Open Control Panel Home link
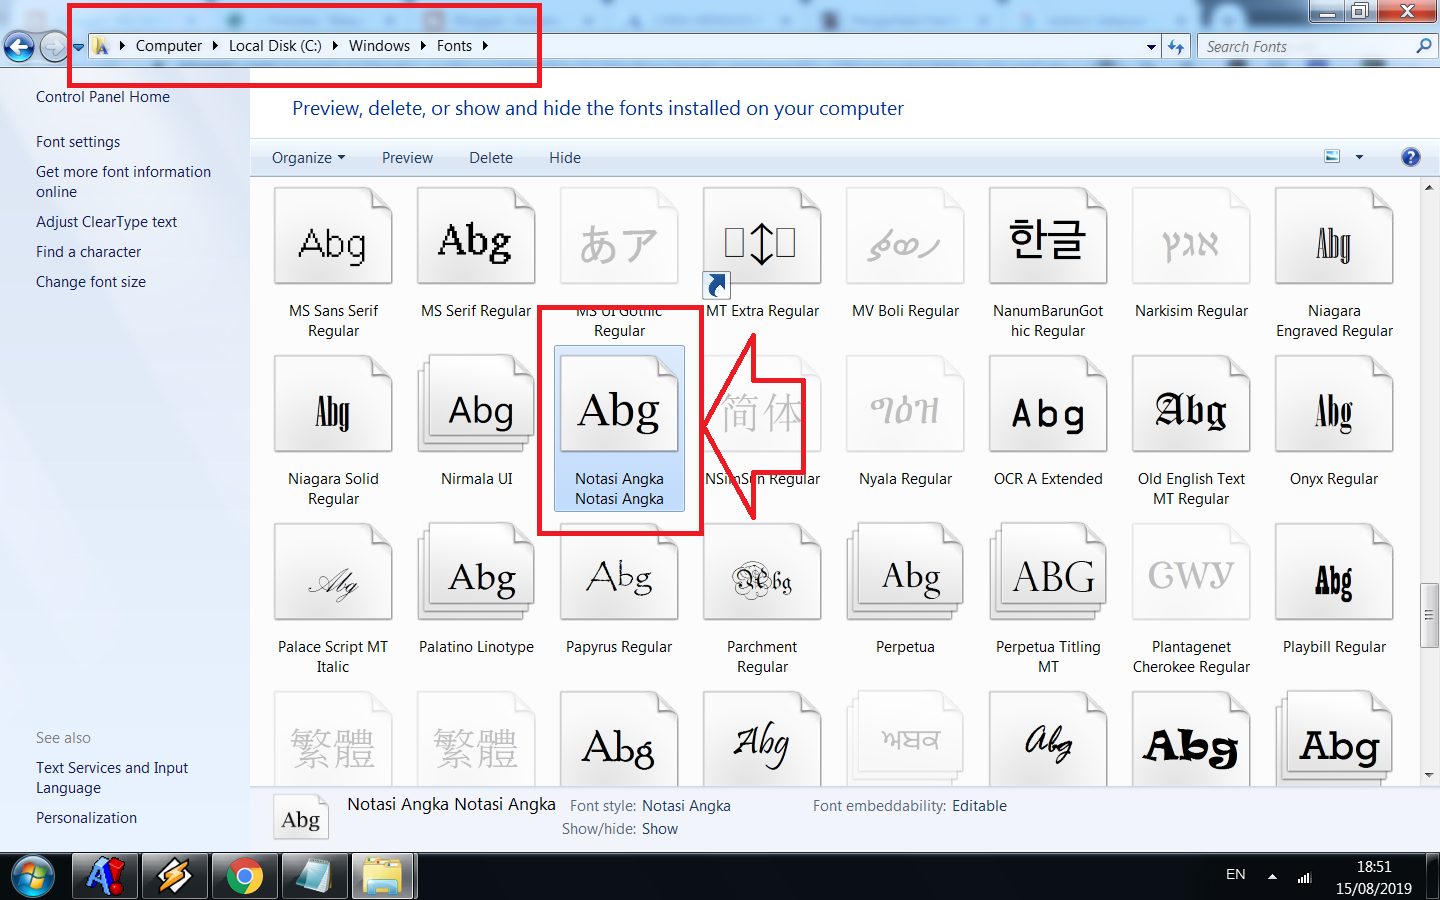 [x=103, y=97]
